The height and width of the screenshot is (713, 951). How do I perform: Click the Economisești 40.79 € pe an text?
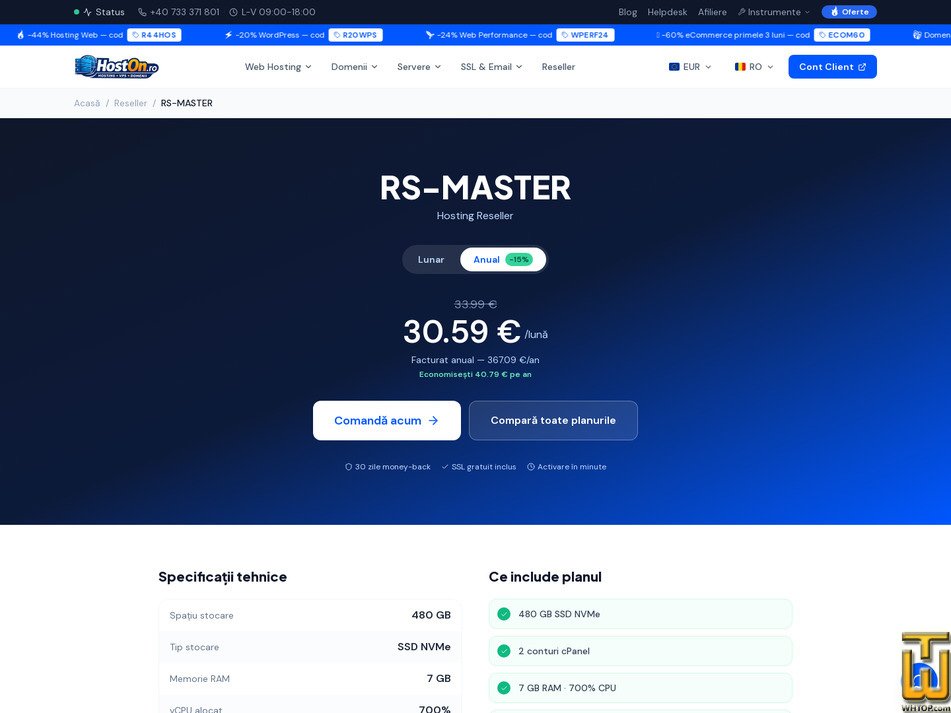tap(476, 375)
